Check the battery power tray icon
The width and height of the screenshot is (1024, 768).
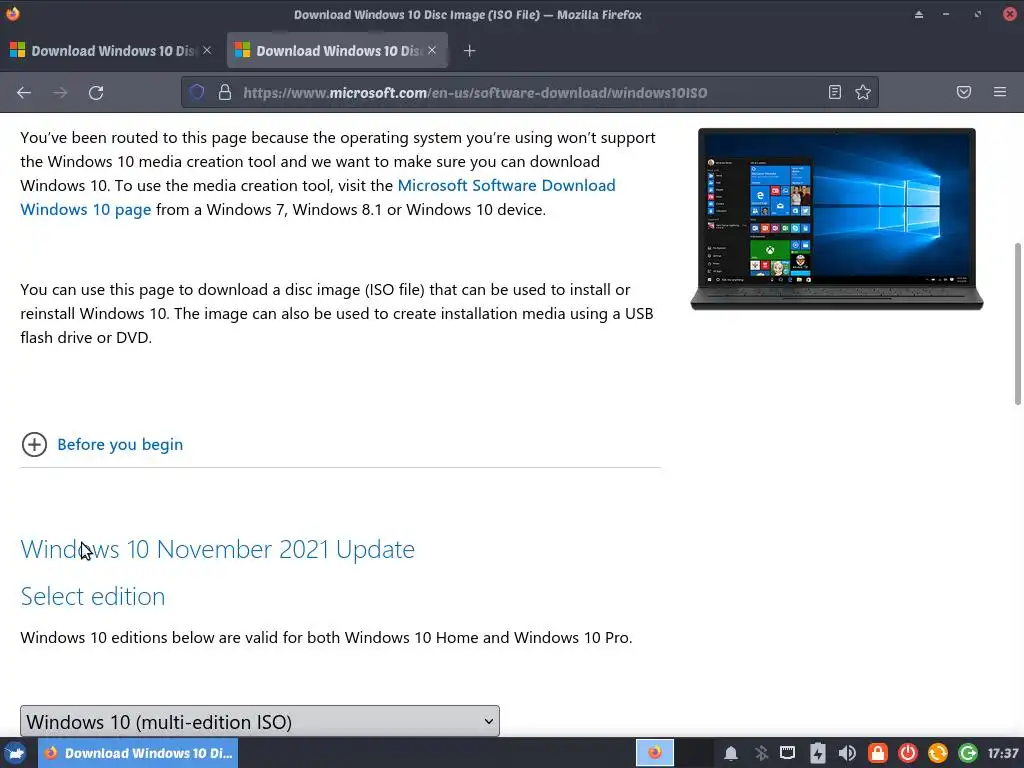tap(818, 753)
